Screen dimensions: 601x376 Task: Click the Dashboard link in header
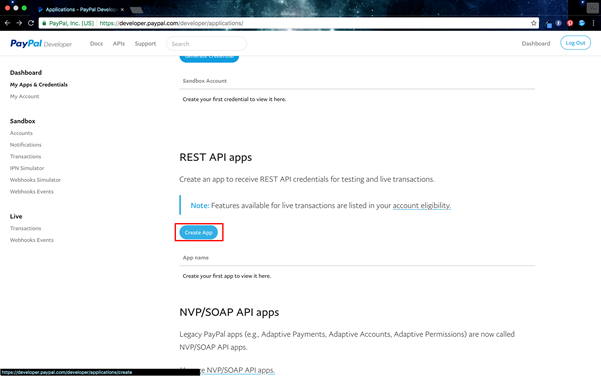point(536,44)
